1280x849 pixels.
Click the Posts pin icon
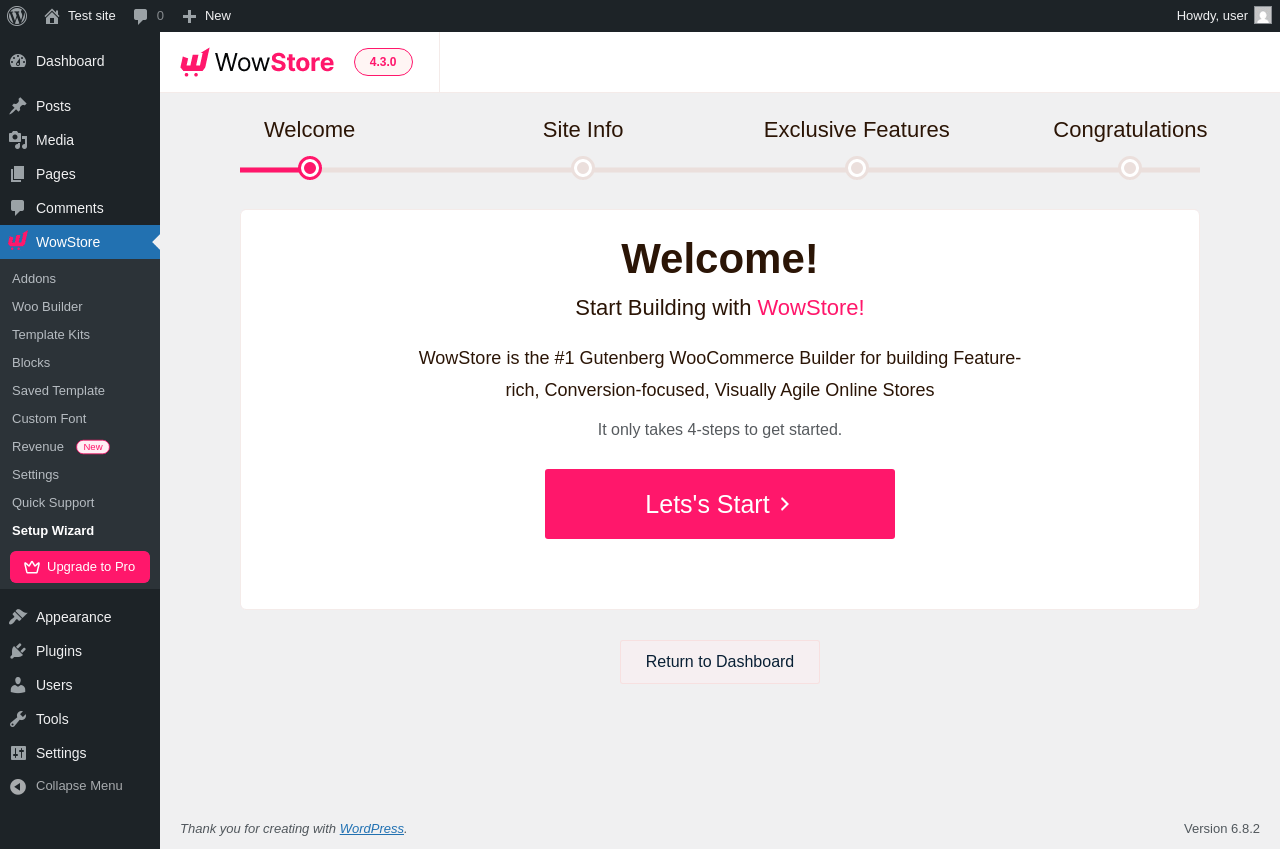point(18,106)
